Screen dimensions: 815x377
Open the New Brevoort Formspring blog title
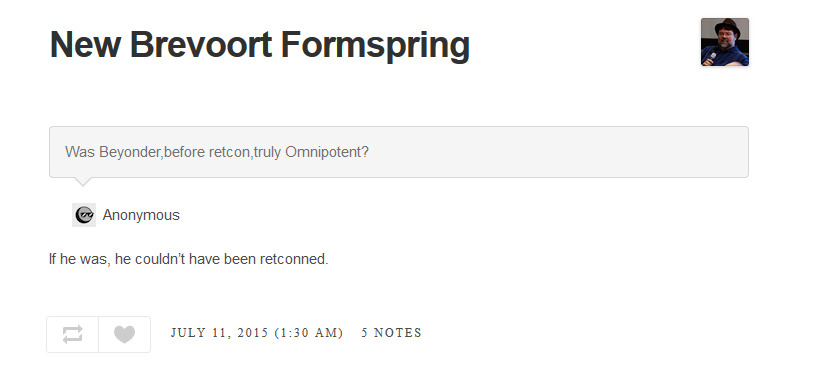click(x=259, y=45)
